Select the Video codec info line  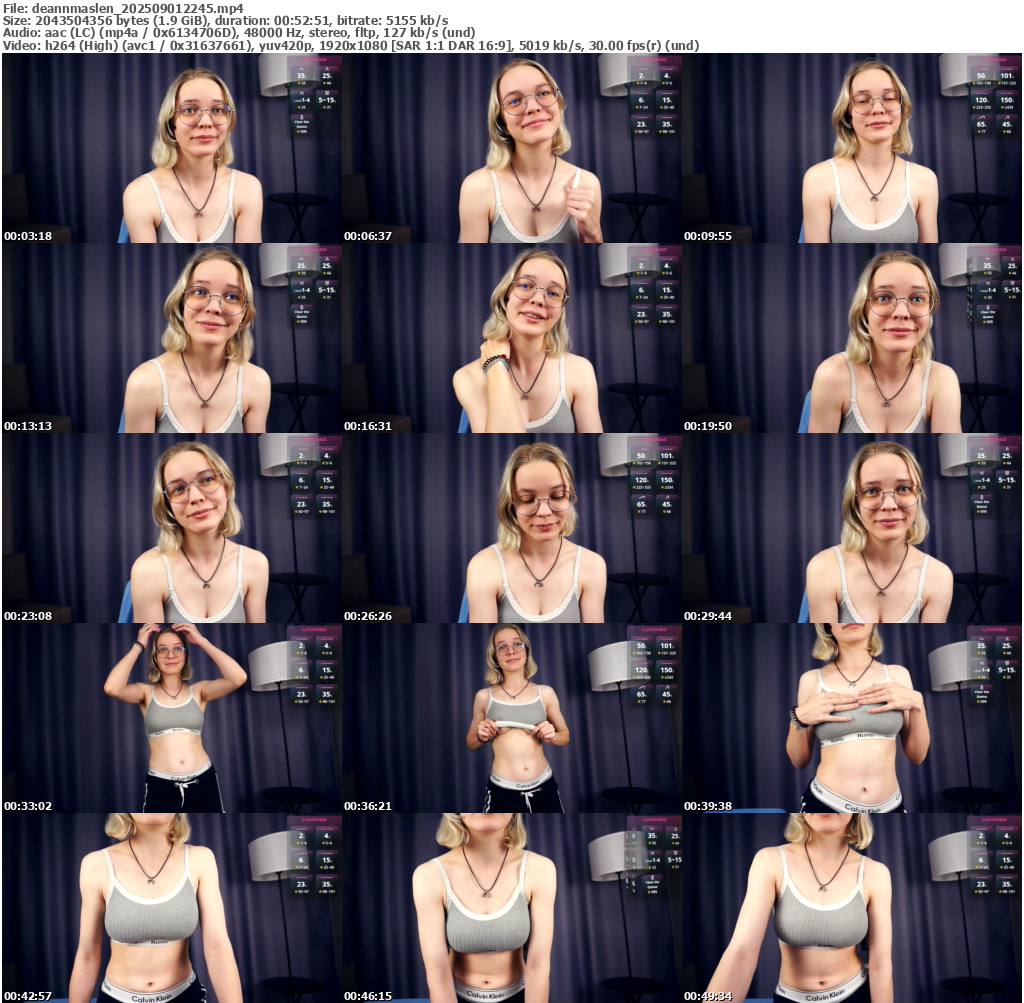(x=351, y=46)
